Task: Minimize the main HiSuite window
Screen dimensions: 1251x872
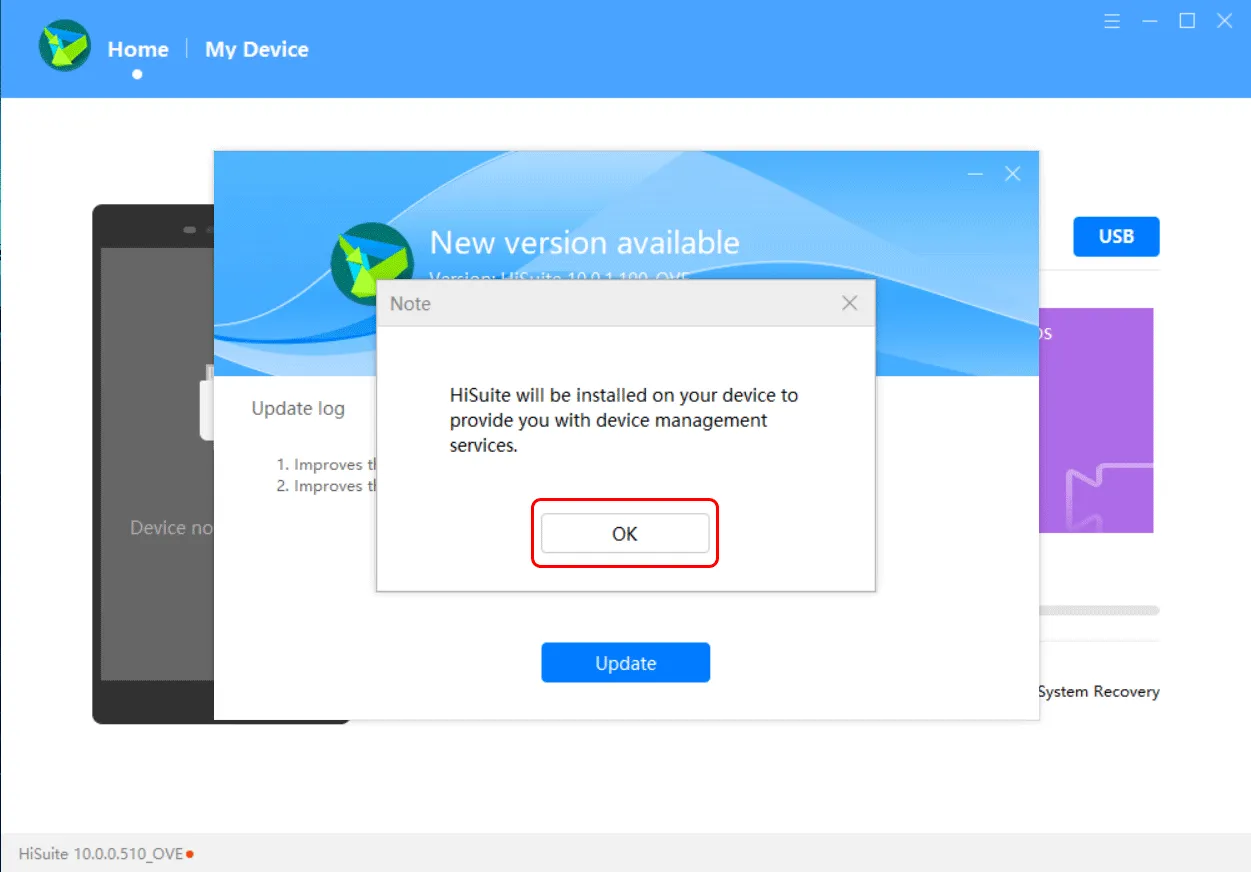Action: (x=1149, y=21)
